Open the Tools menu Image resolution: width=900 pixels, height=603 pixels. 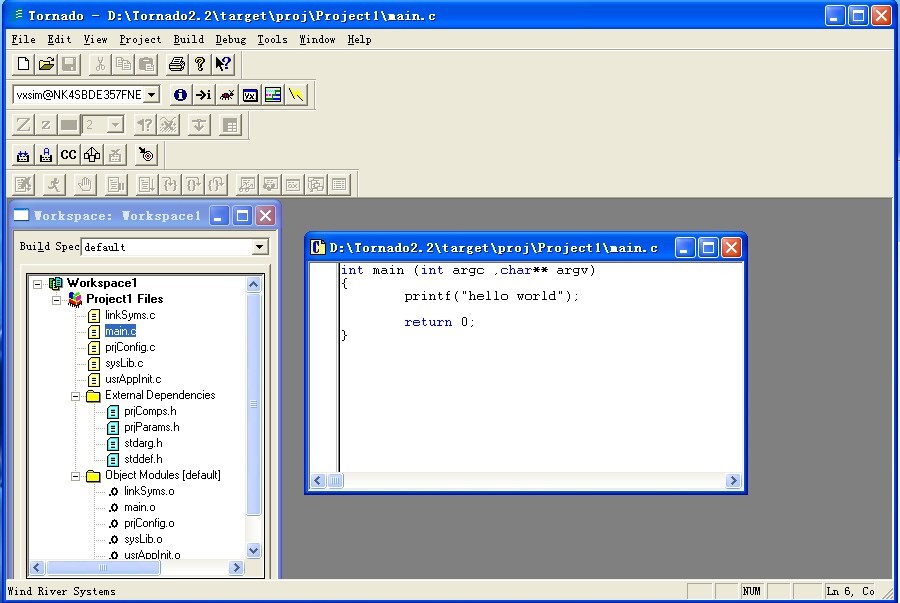(272, 40)
